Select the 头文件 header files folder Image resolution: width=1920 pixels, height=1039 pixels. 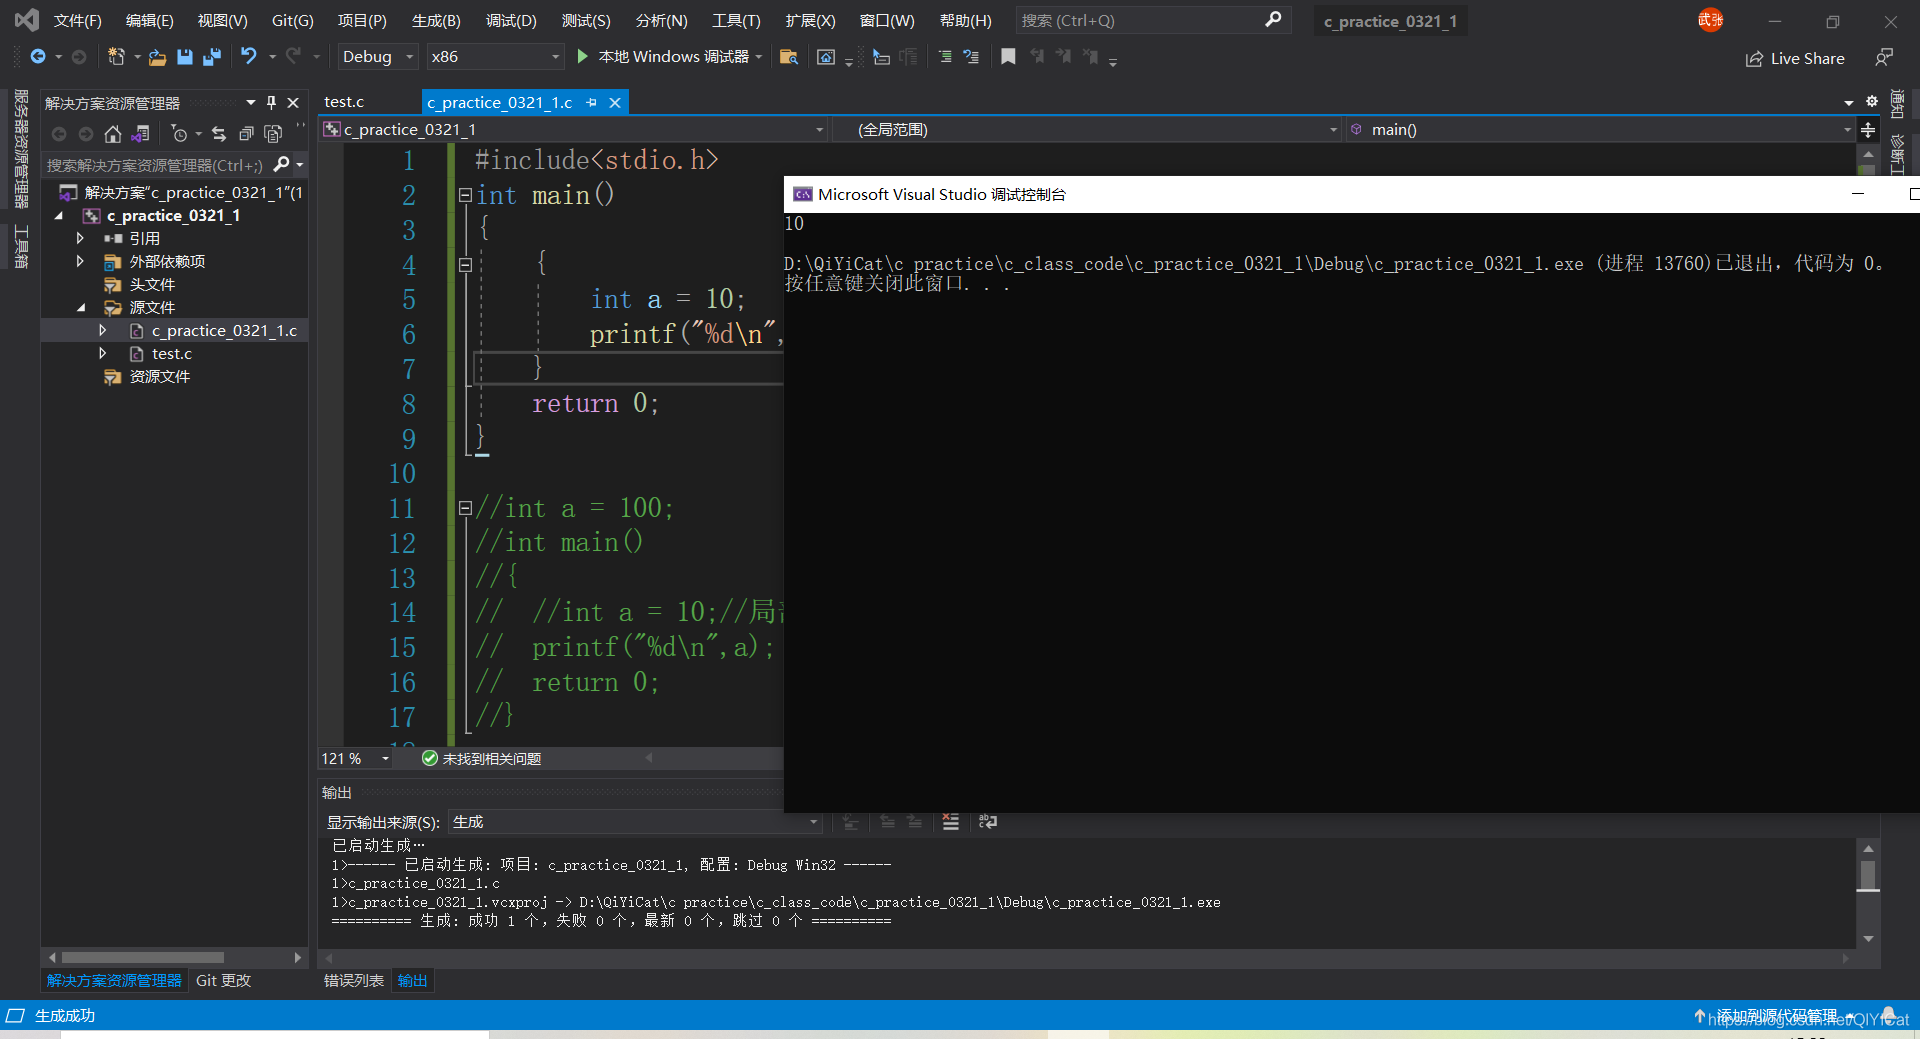tap(152, 284)
